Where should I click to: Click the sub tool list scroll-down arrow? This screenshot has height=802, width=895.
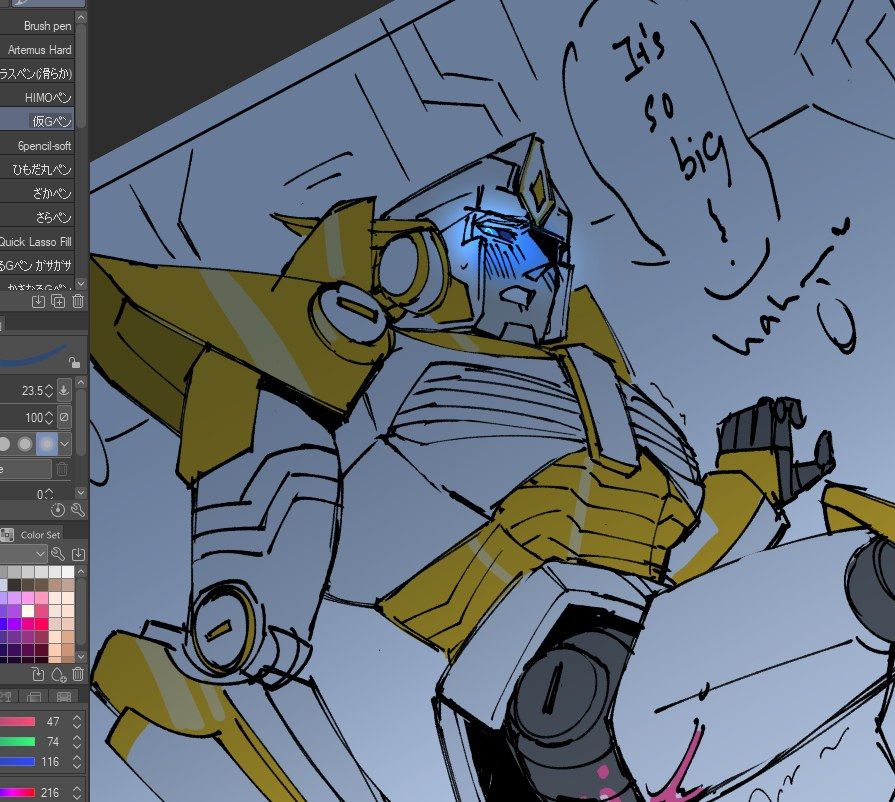[x=81, y=283]
